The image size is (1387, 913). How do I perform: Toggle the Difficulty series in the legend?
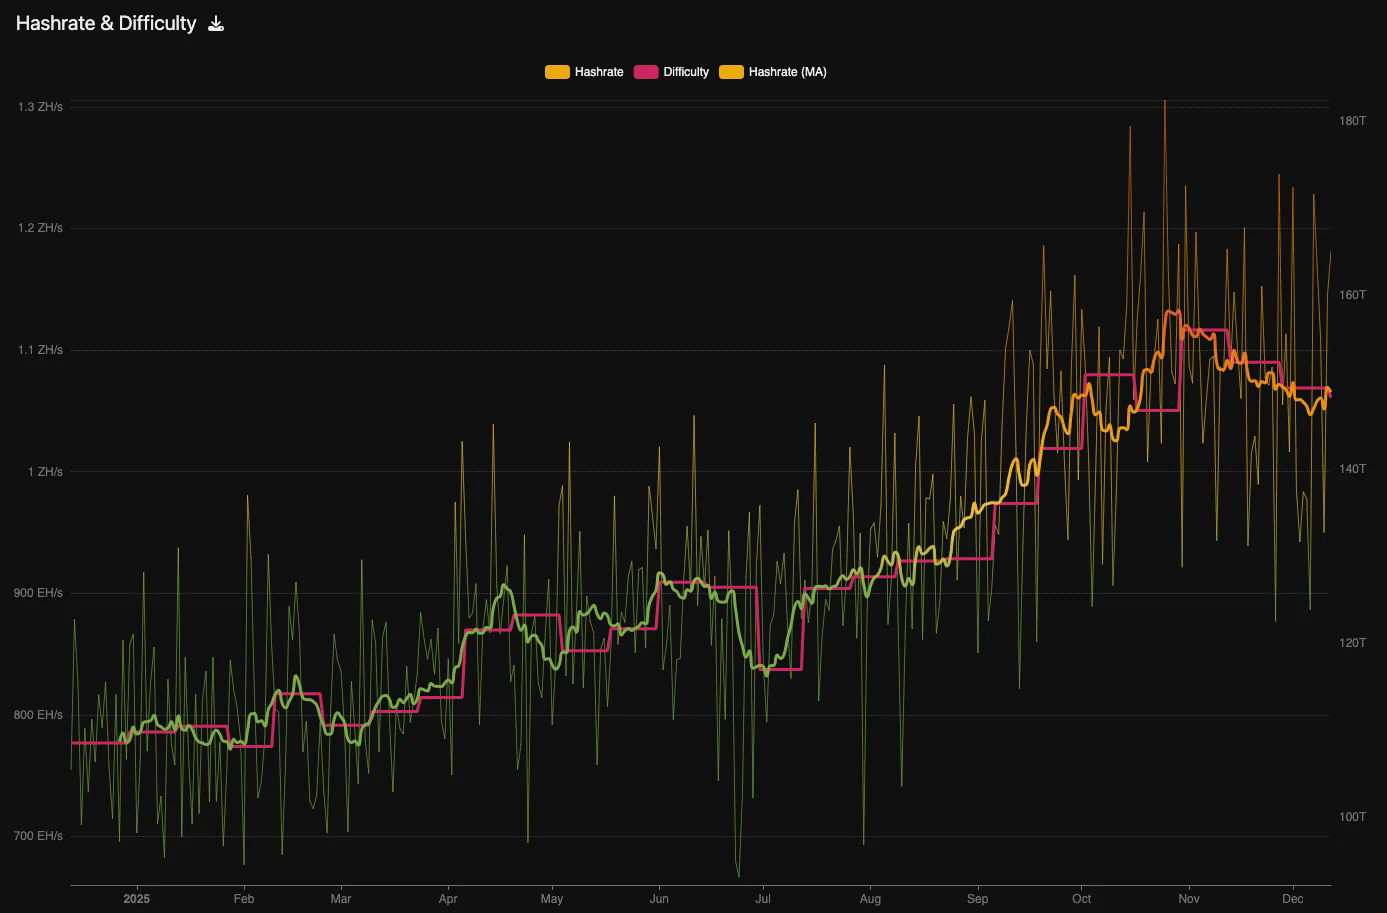click(x=671, y=71)
